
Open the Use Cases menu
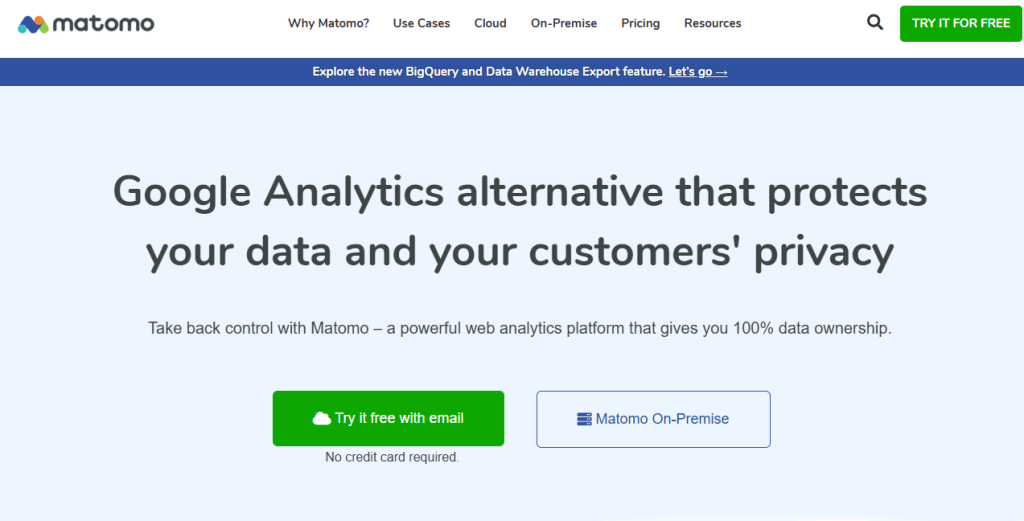(421, 23)
